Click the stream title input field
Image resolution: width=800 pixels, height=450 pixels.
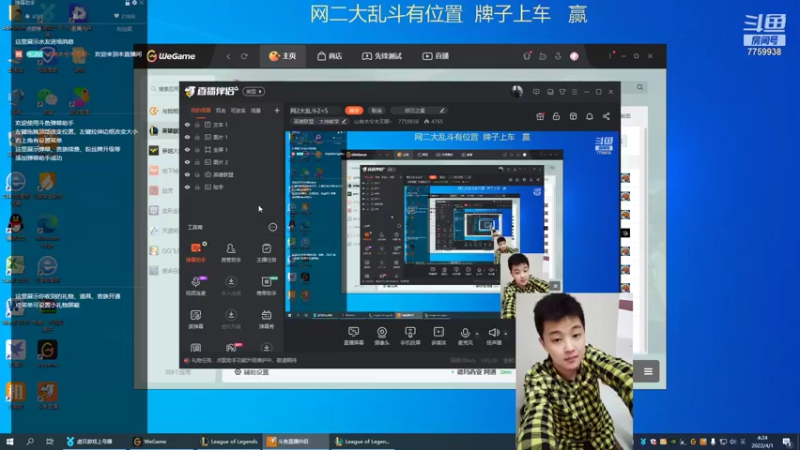[315, 110]
